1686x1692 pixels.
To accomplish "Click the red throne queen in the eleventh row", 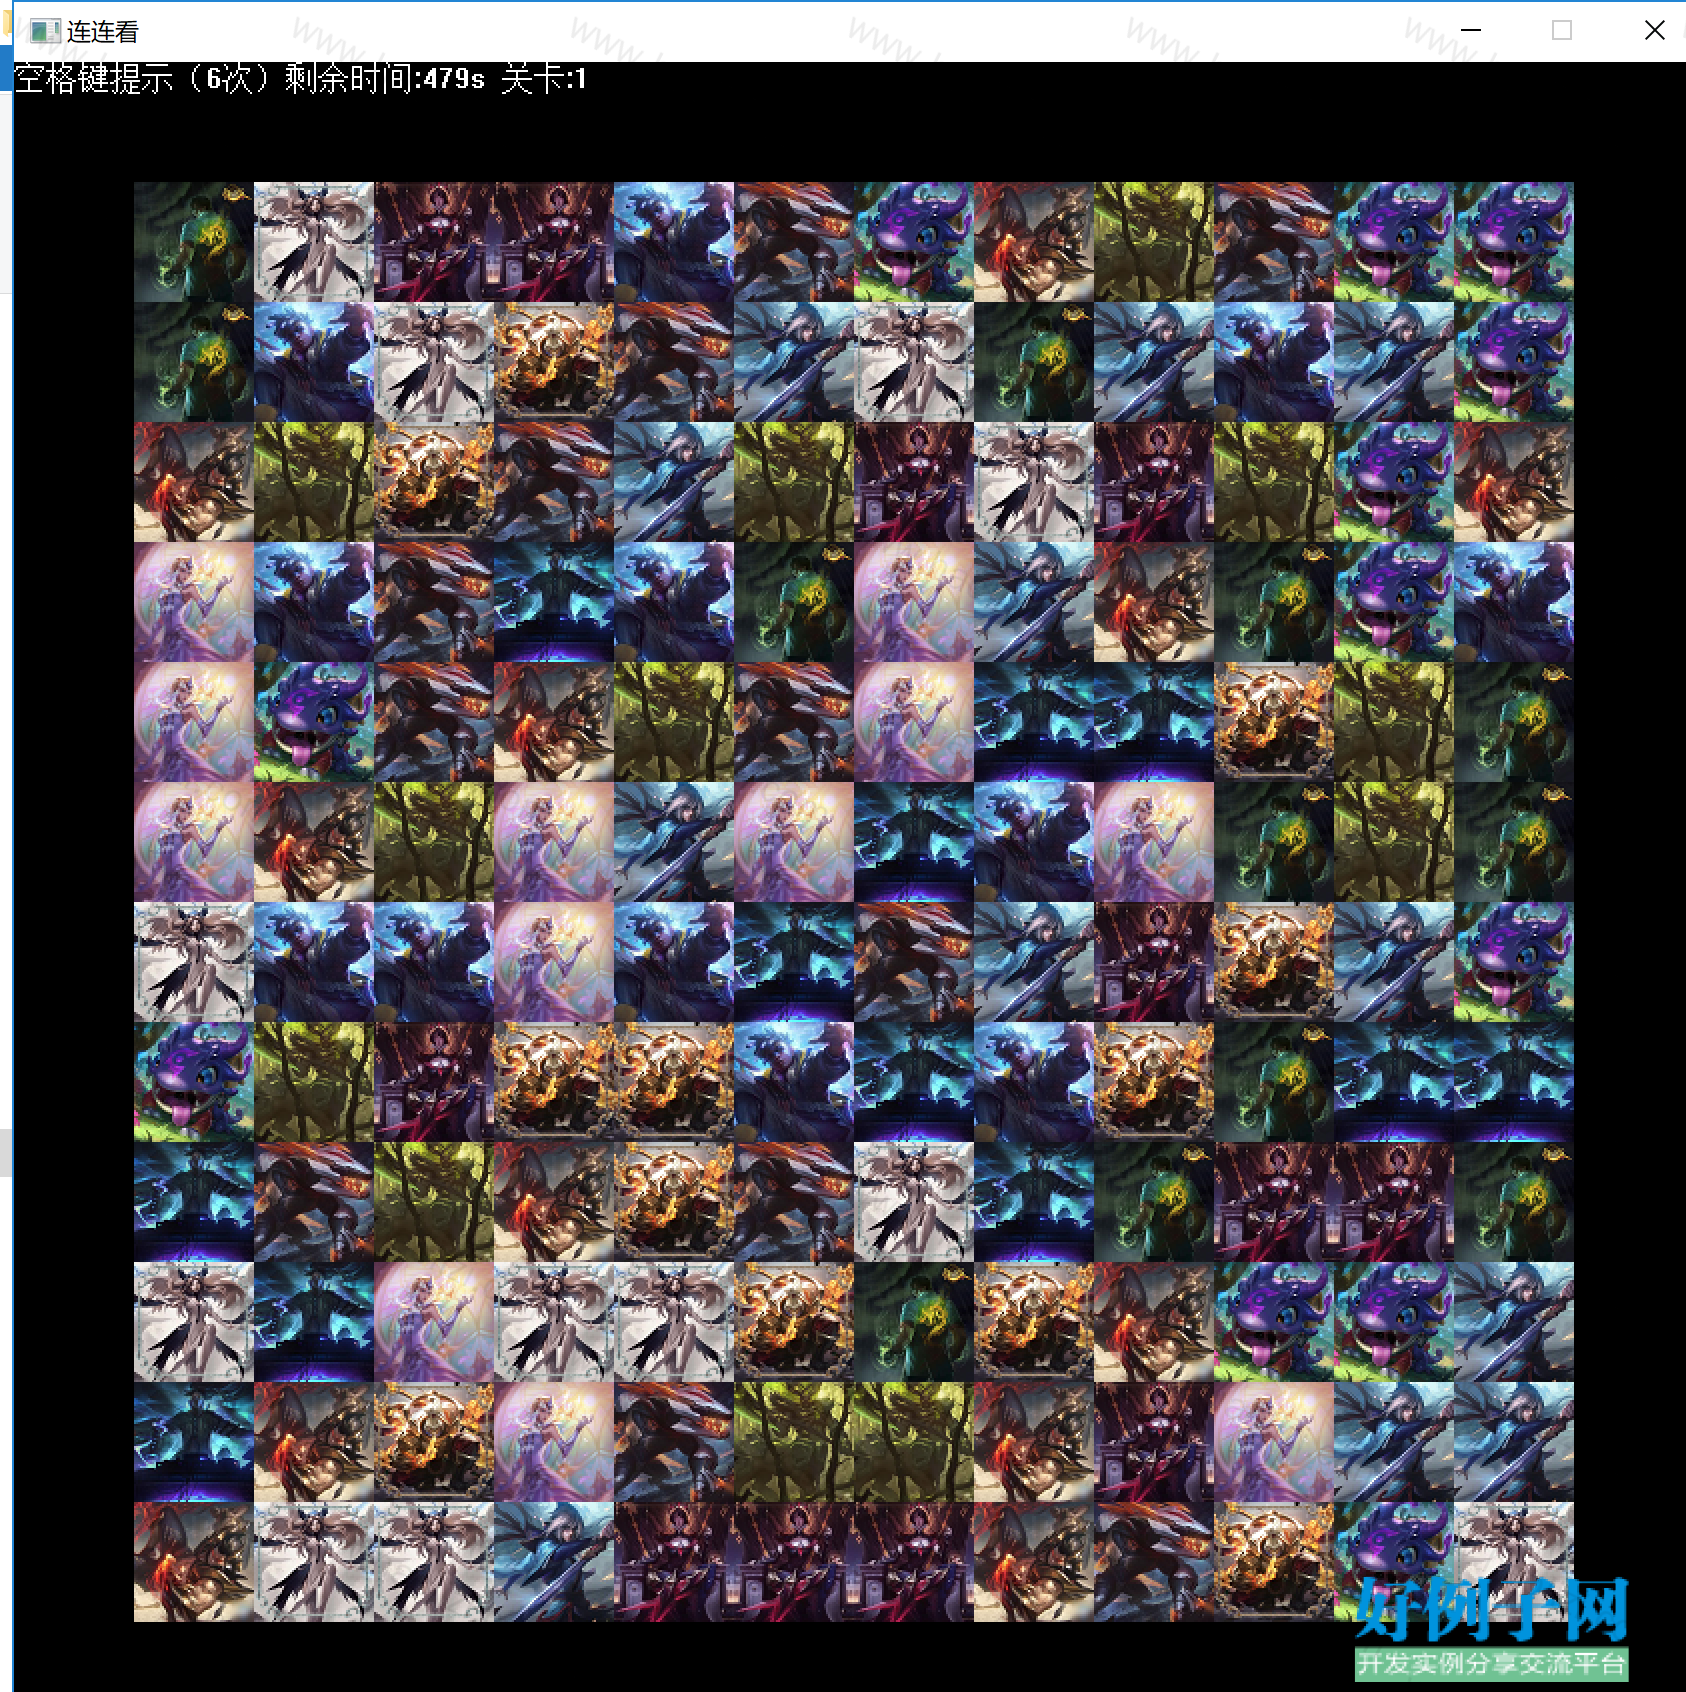I will pyautogui.click(x=1154, y=1442).
